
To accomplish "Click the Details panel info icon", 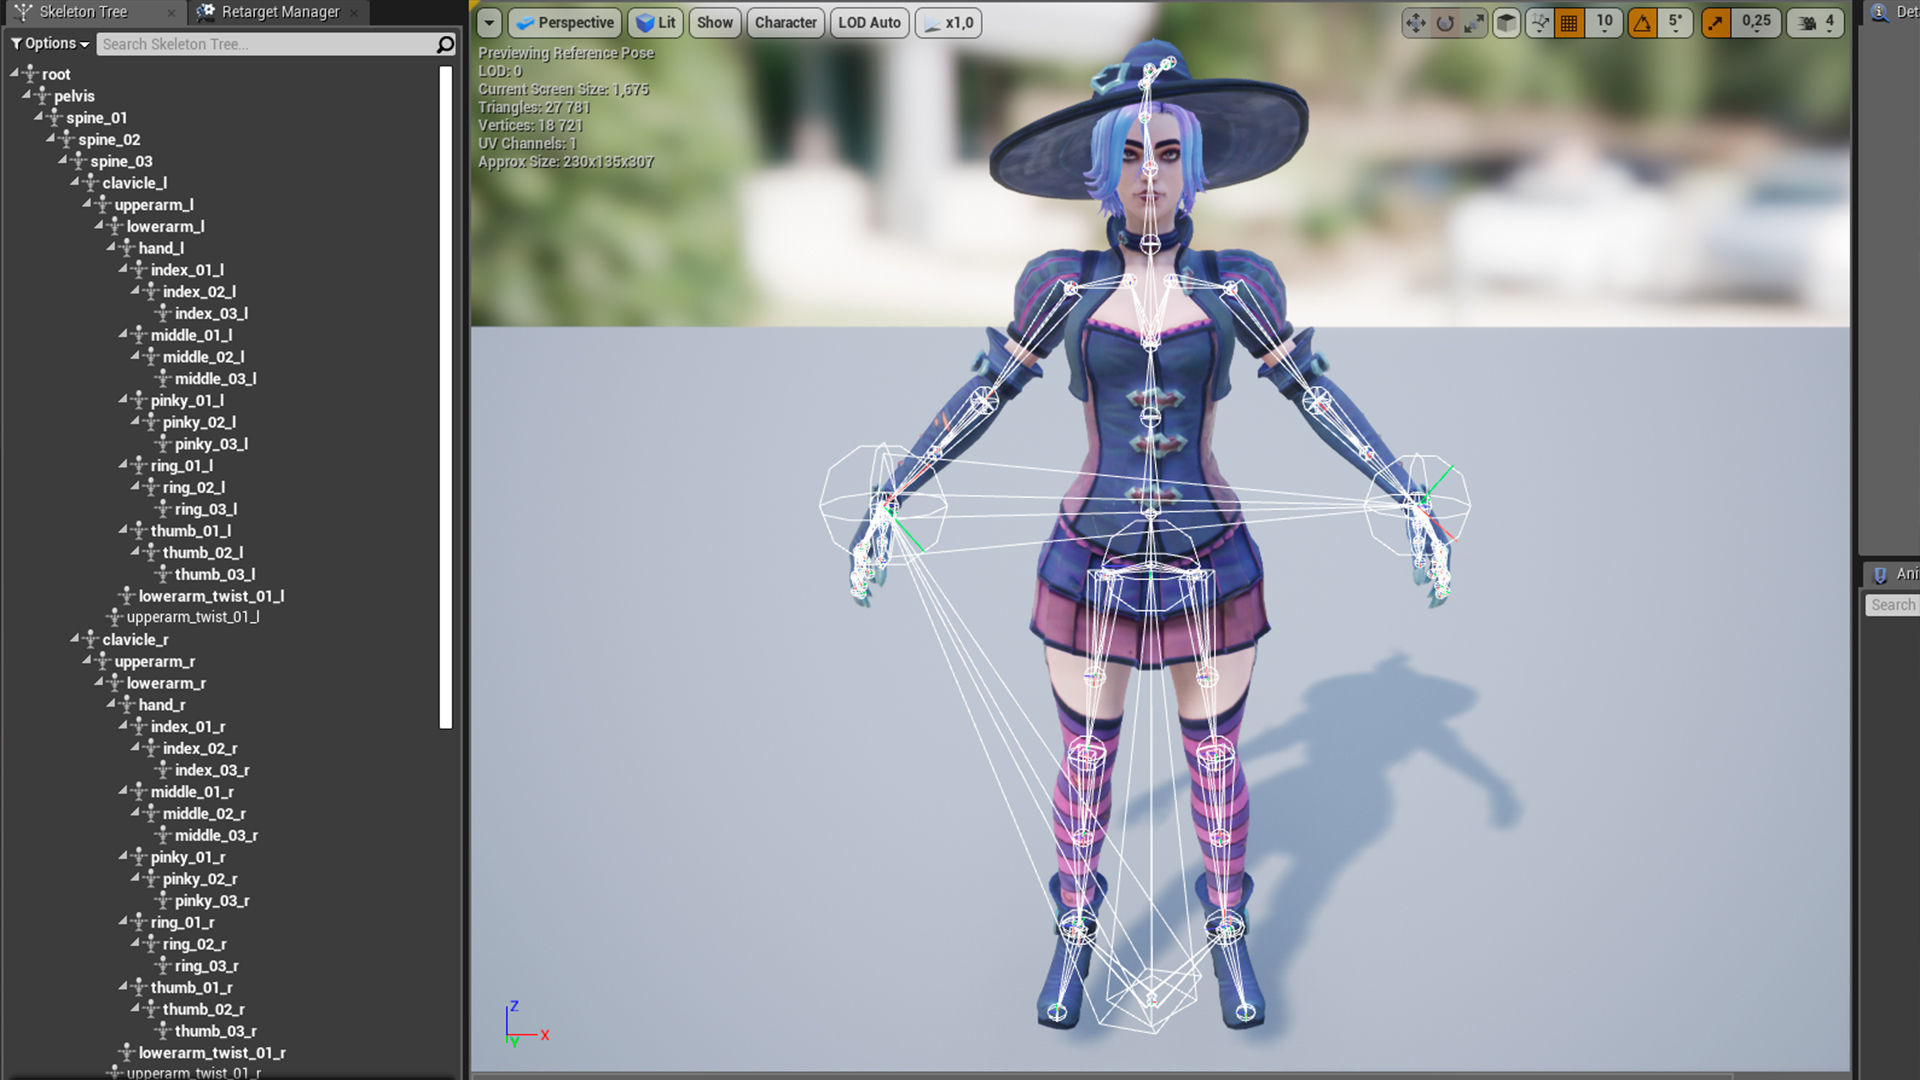I will tap(1879, 12).
